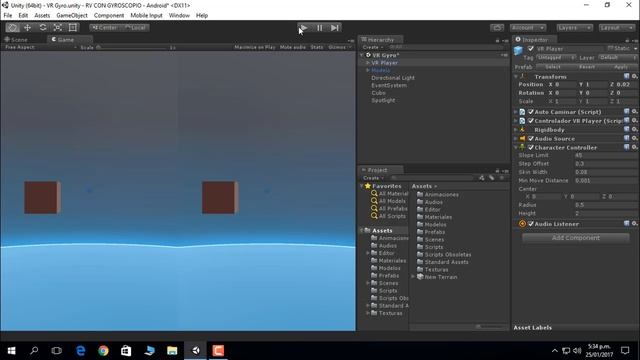Open the File menu

coord(8,16)
